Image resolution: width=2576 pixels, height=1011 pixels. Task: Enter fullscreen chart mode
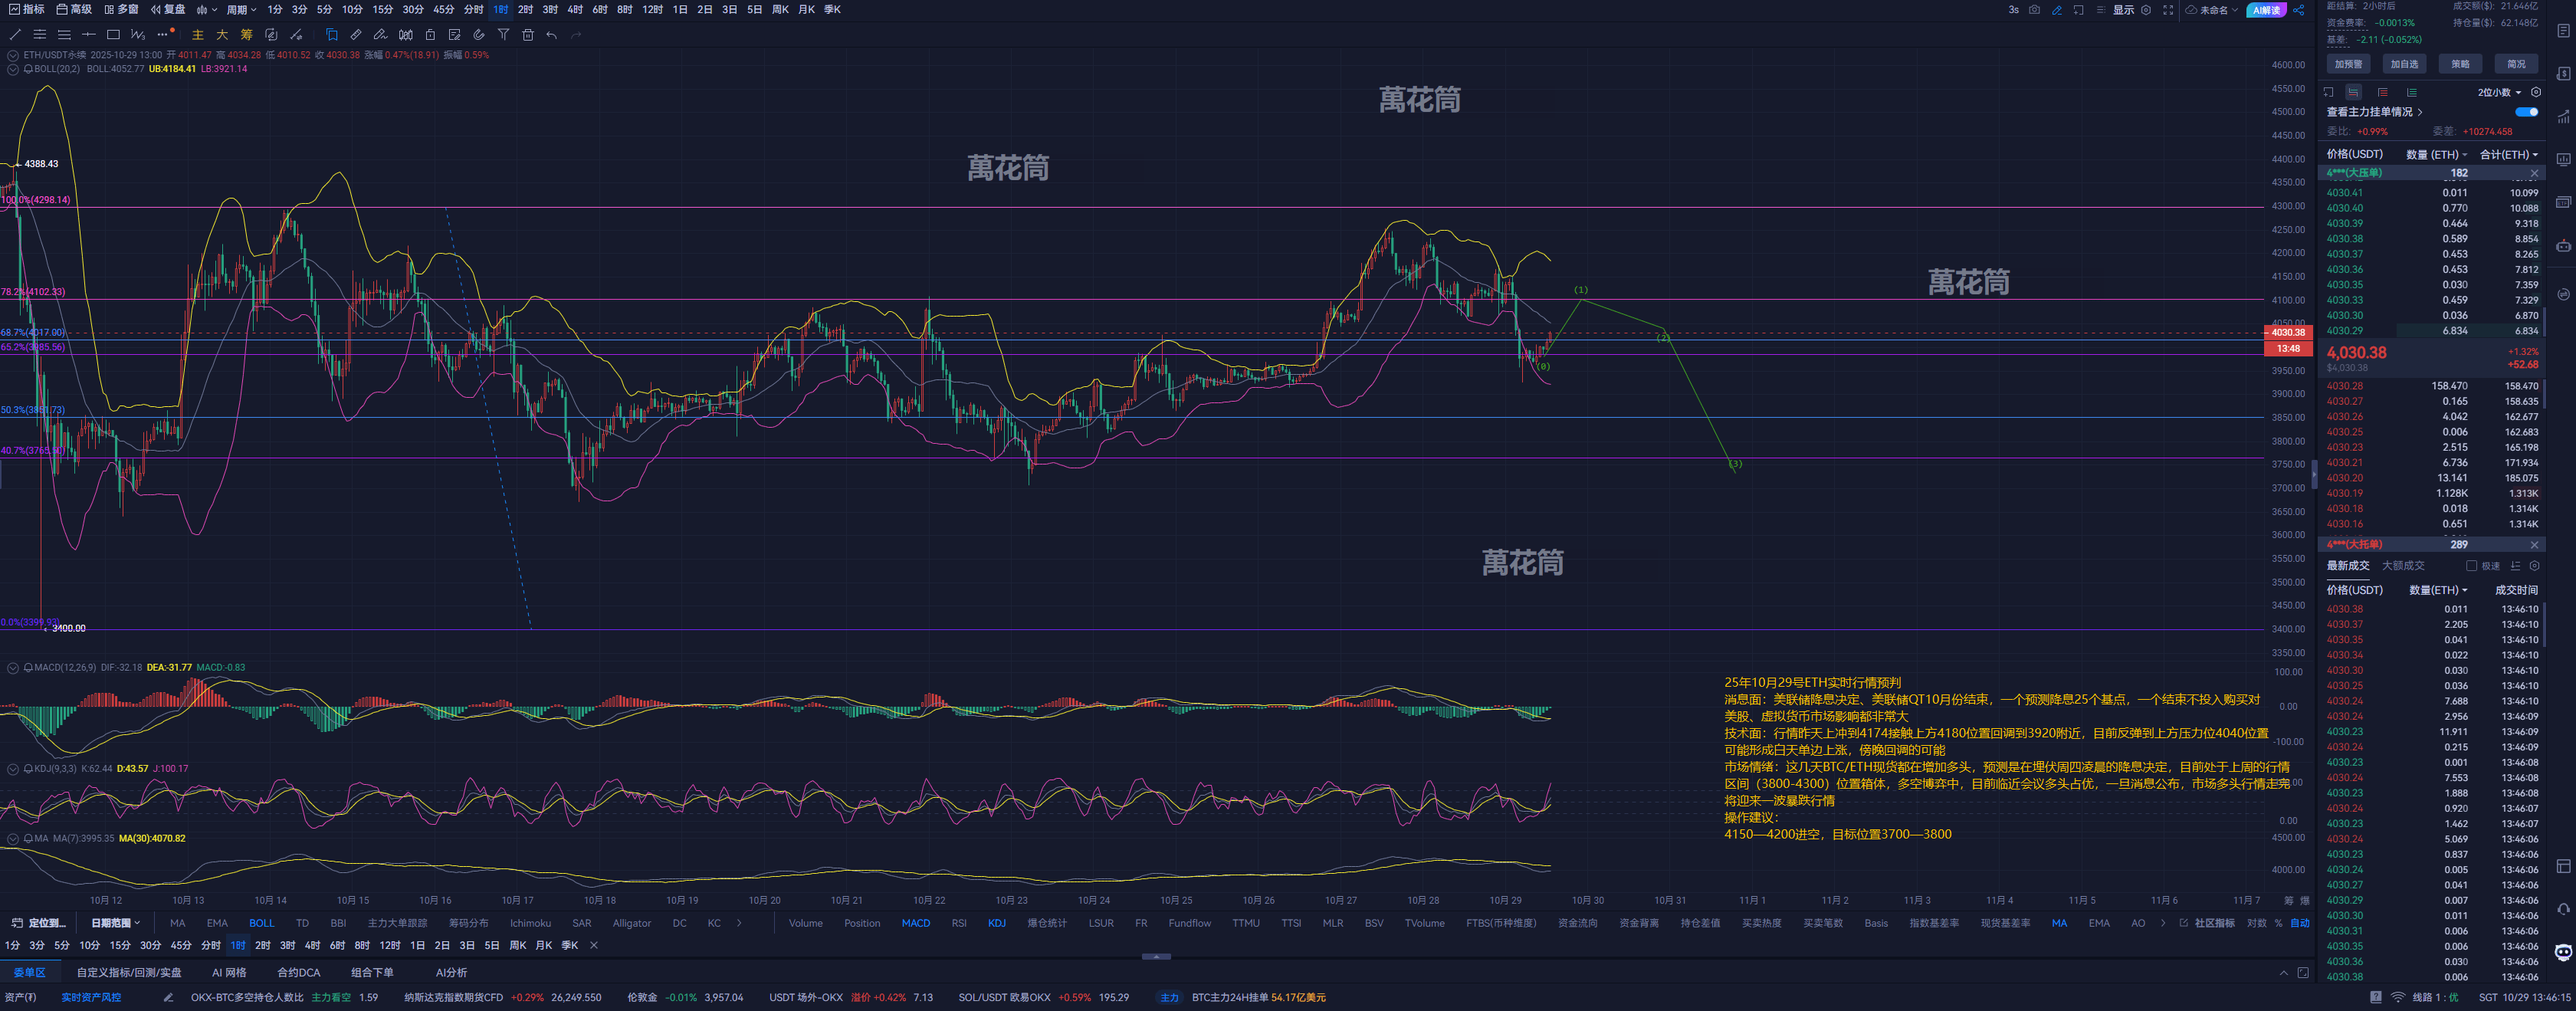[x=2168, y=10]
